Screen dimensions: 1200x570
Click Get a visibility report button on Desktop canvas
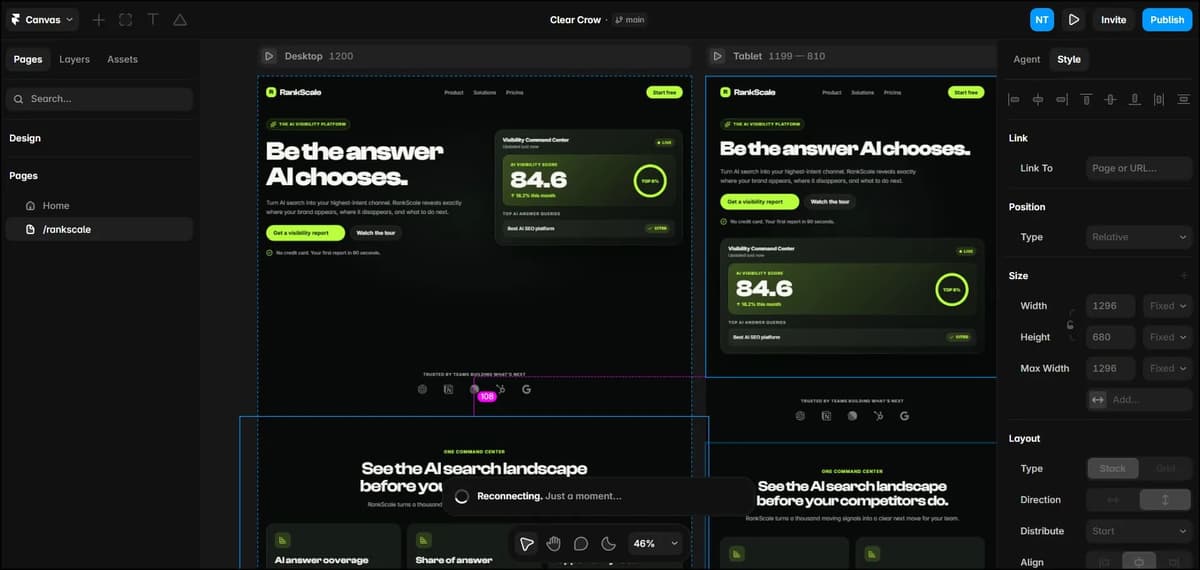coord(306,232)
